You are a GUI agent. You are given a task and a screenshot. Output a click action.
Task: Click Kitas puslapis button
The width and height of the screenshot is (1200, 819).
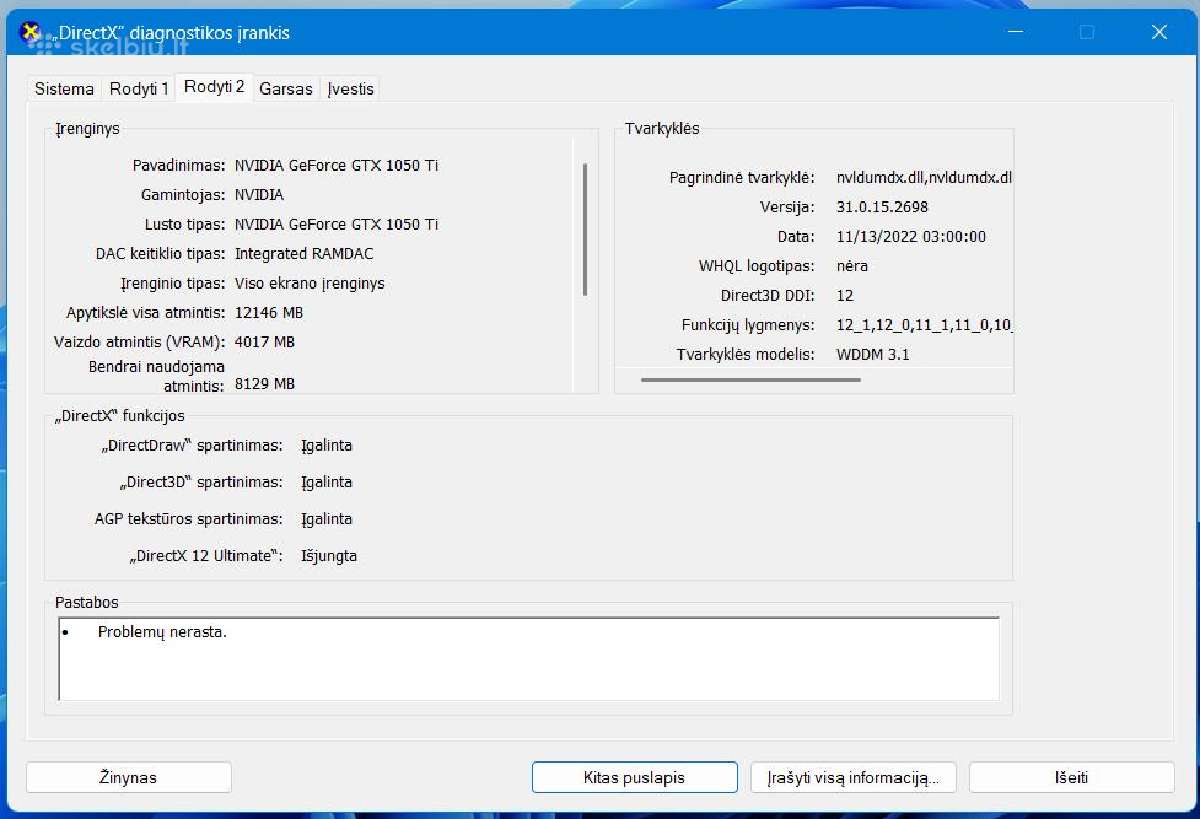click(x=634, y=777)
